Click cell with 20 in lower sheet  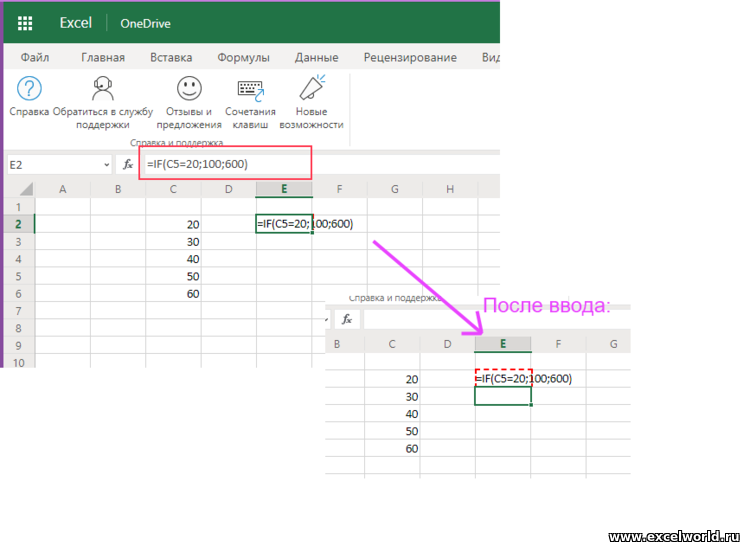point(392,379)
